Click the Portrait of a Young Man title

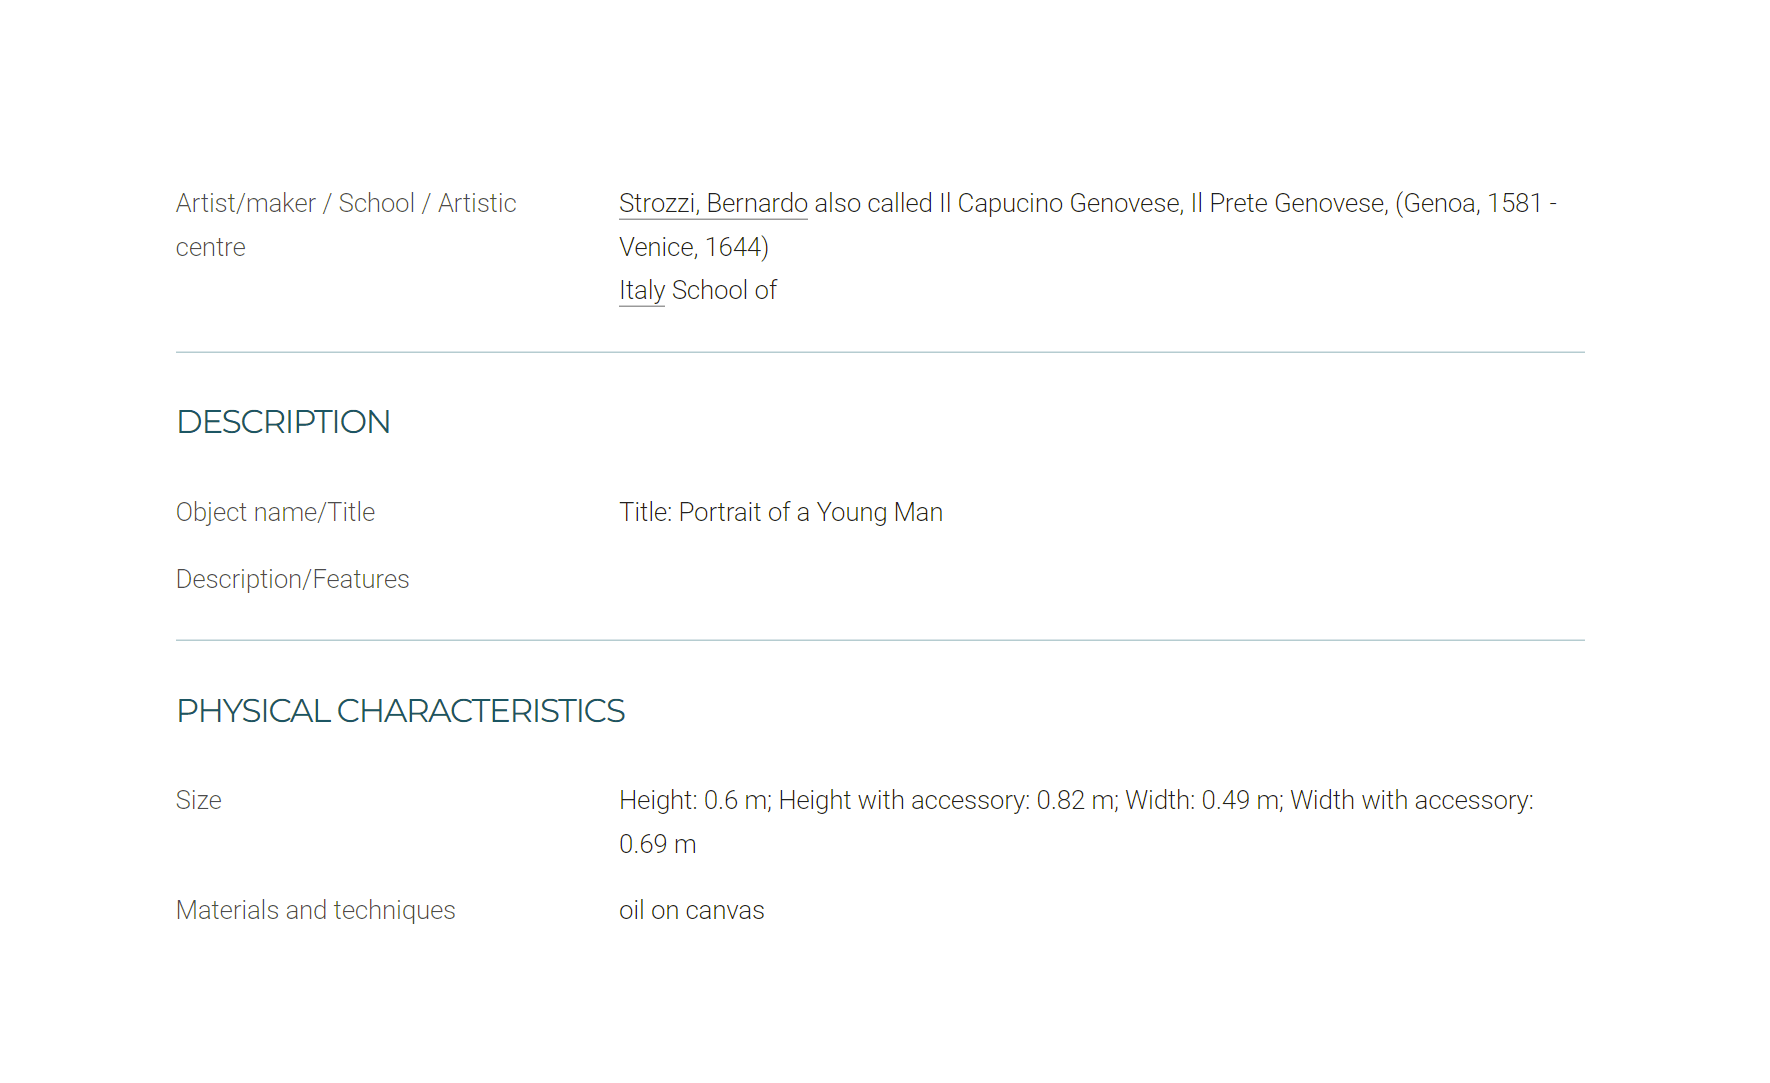click(x=810, y=512)
